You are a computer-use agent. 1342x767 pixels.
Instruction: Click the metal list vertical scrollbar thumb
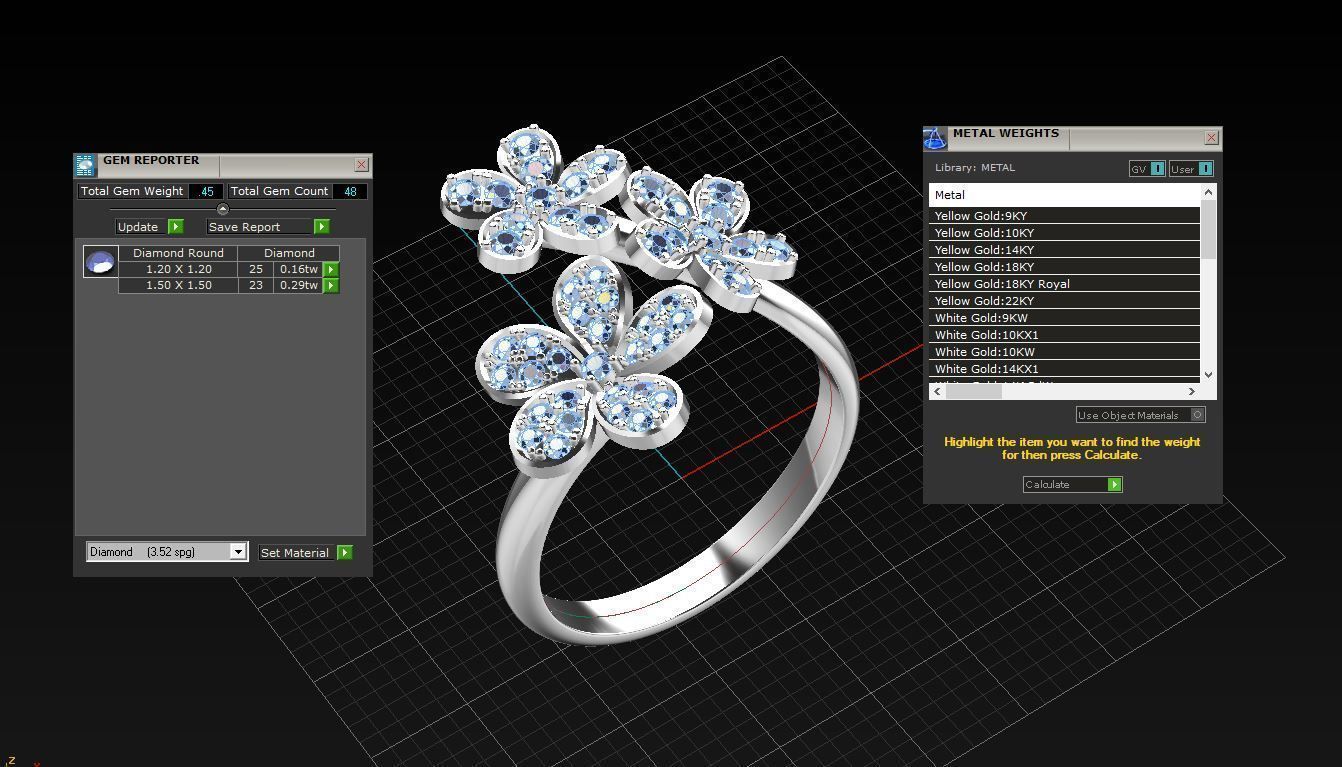(x=1208, y=228)
